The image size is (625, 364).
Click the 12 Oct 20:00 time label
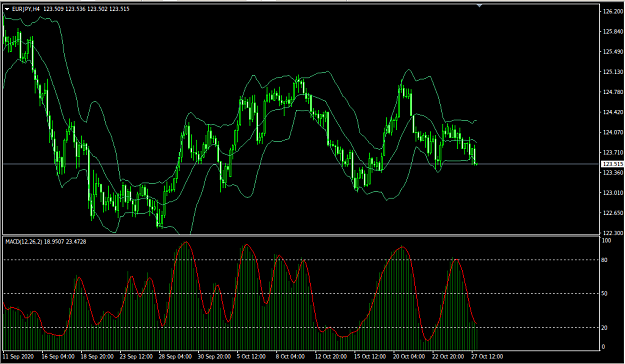[331, 356]
